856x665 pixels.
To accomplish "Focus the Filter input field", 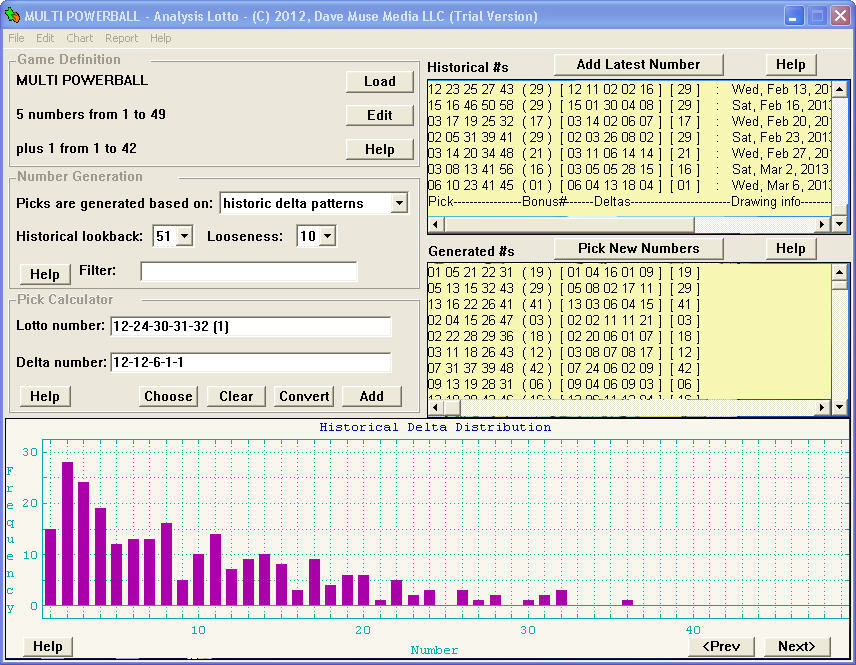I will (249, 271).
